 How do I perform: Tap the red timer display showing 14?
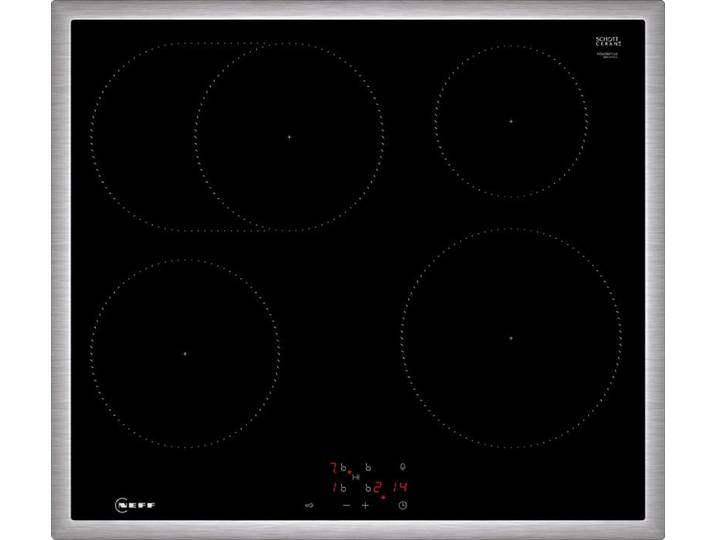click(400, 487)
